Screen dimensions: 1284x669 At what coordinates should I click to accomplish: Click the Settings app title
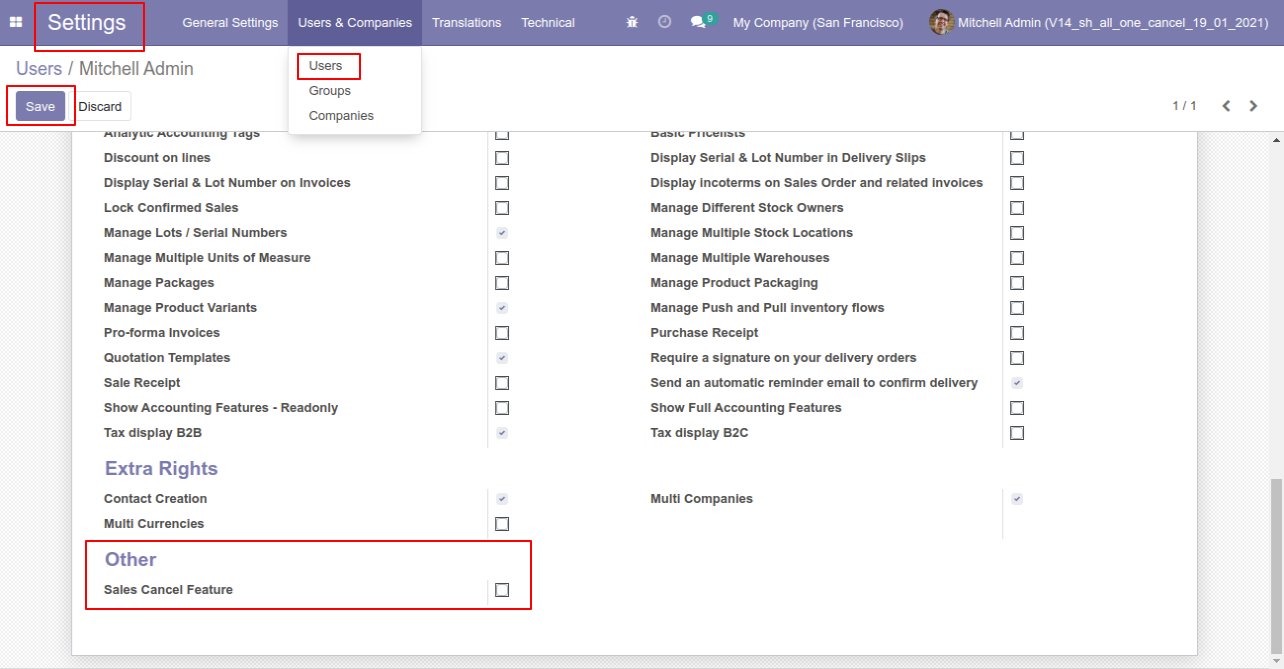[x=87, y=22]
